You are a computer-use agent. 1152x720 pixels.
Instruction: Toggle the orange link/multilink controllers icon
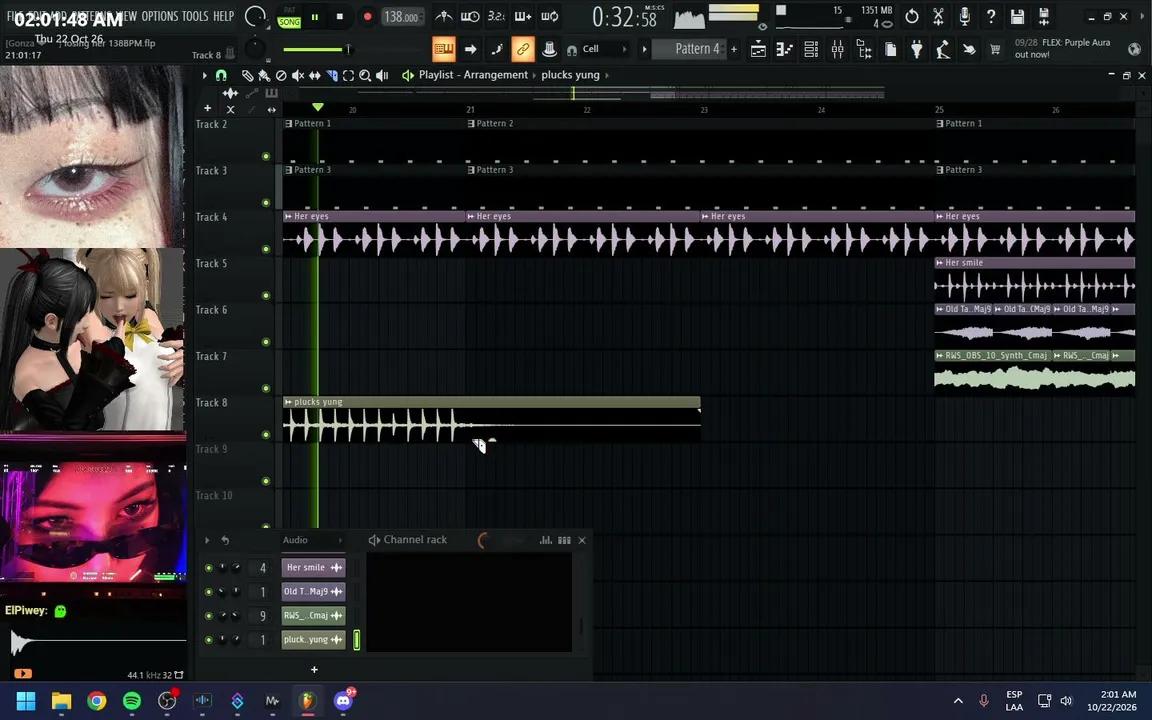(x=523, y=49)
